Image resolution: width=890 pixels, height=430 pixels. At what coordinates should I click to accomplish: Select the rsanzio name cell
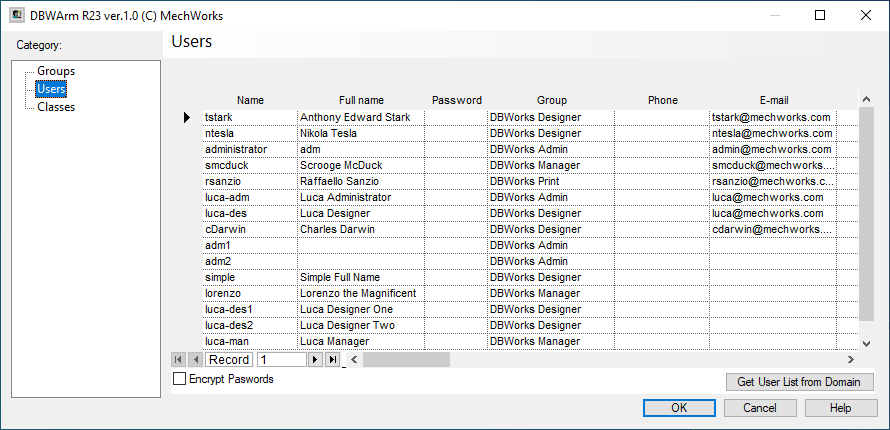tap(250, 182)
